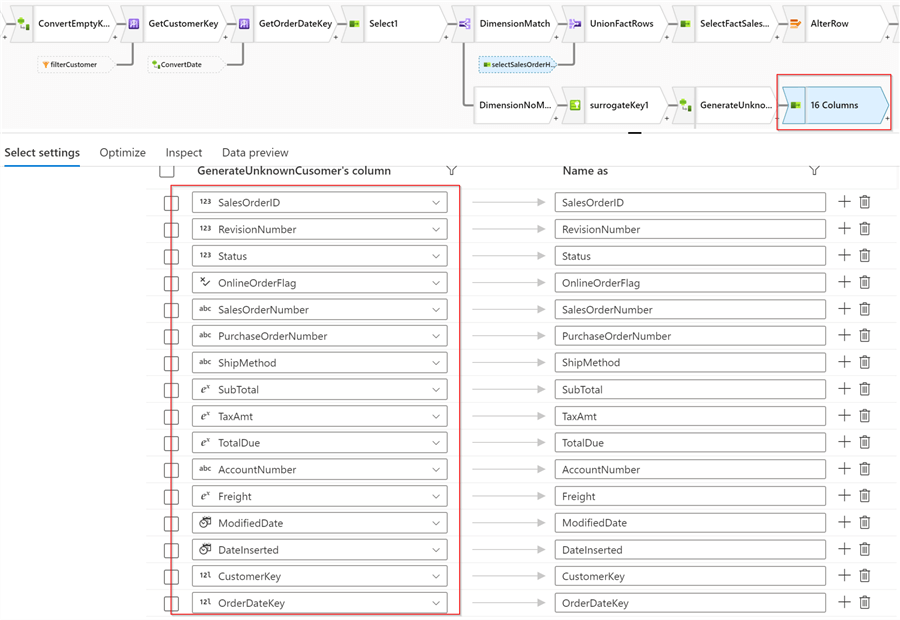Delete the Freight column mapping
The image size is (900, 620).
point(864,495)
